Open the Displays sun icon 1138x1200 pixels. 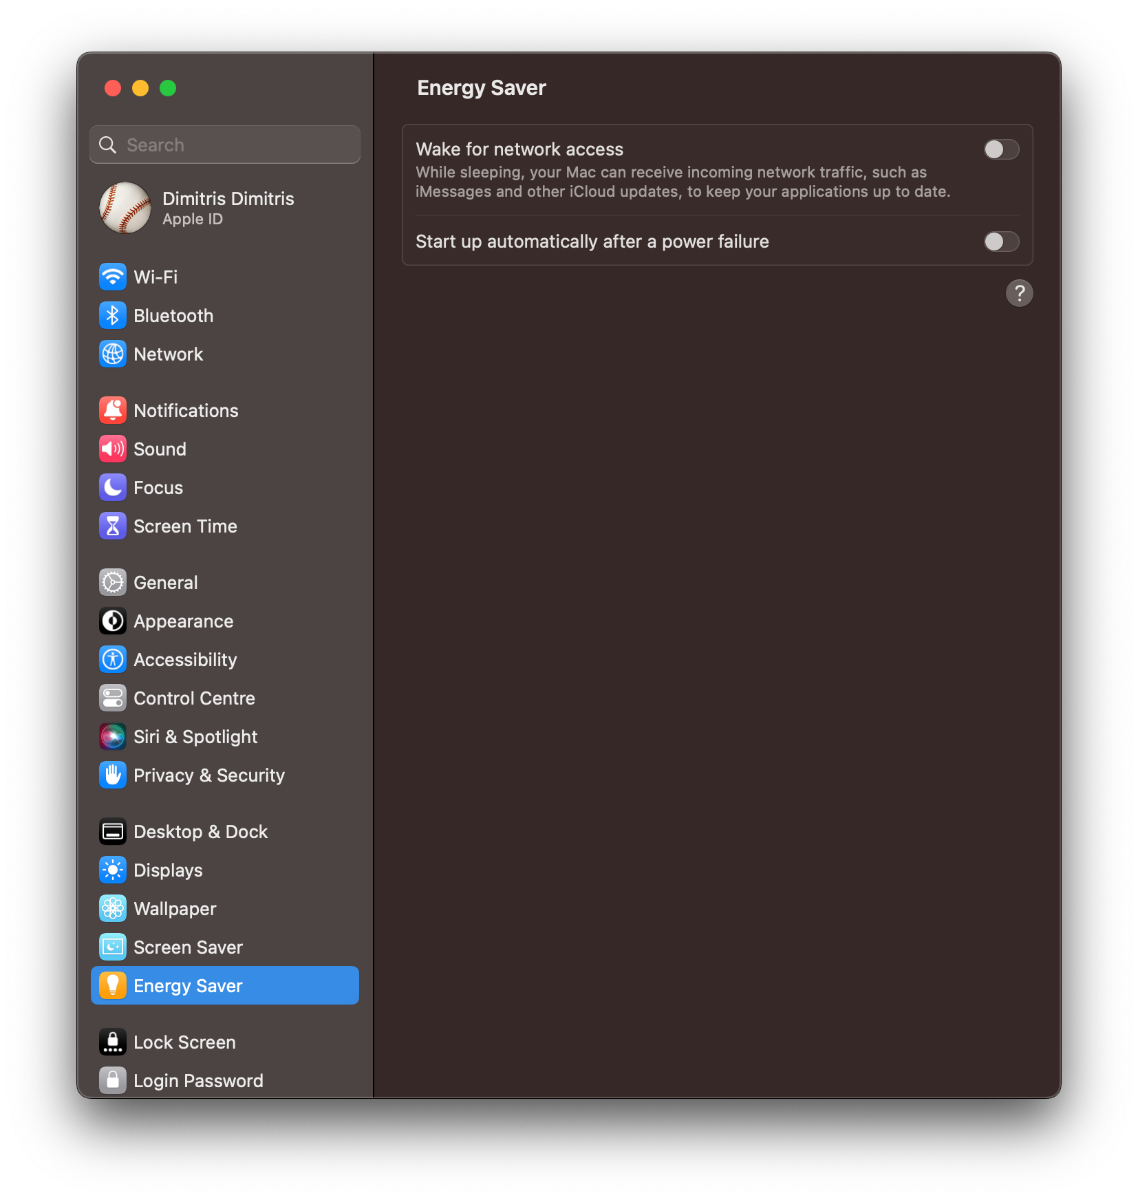pos(113,870)
